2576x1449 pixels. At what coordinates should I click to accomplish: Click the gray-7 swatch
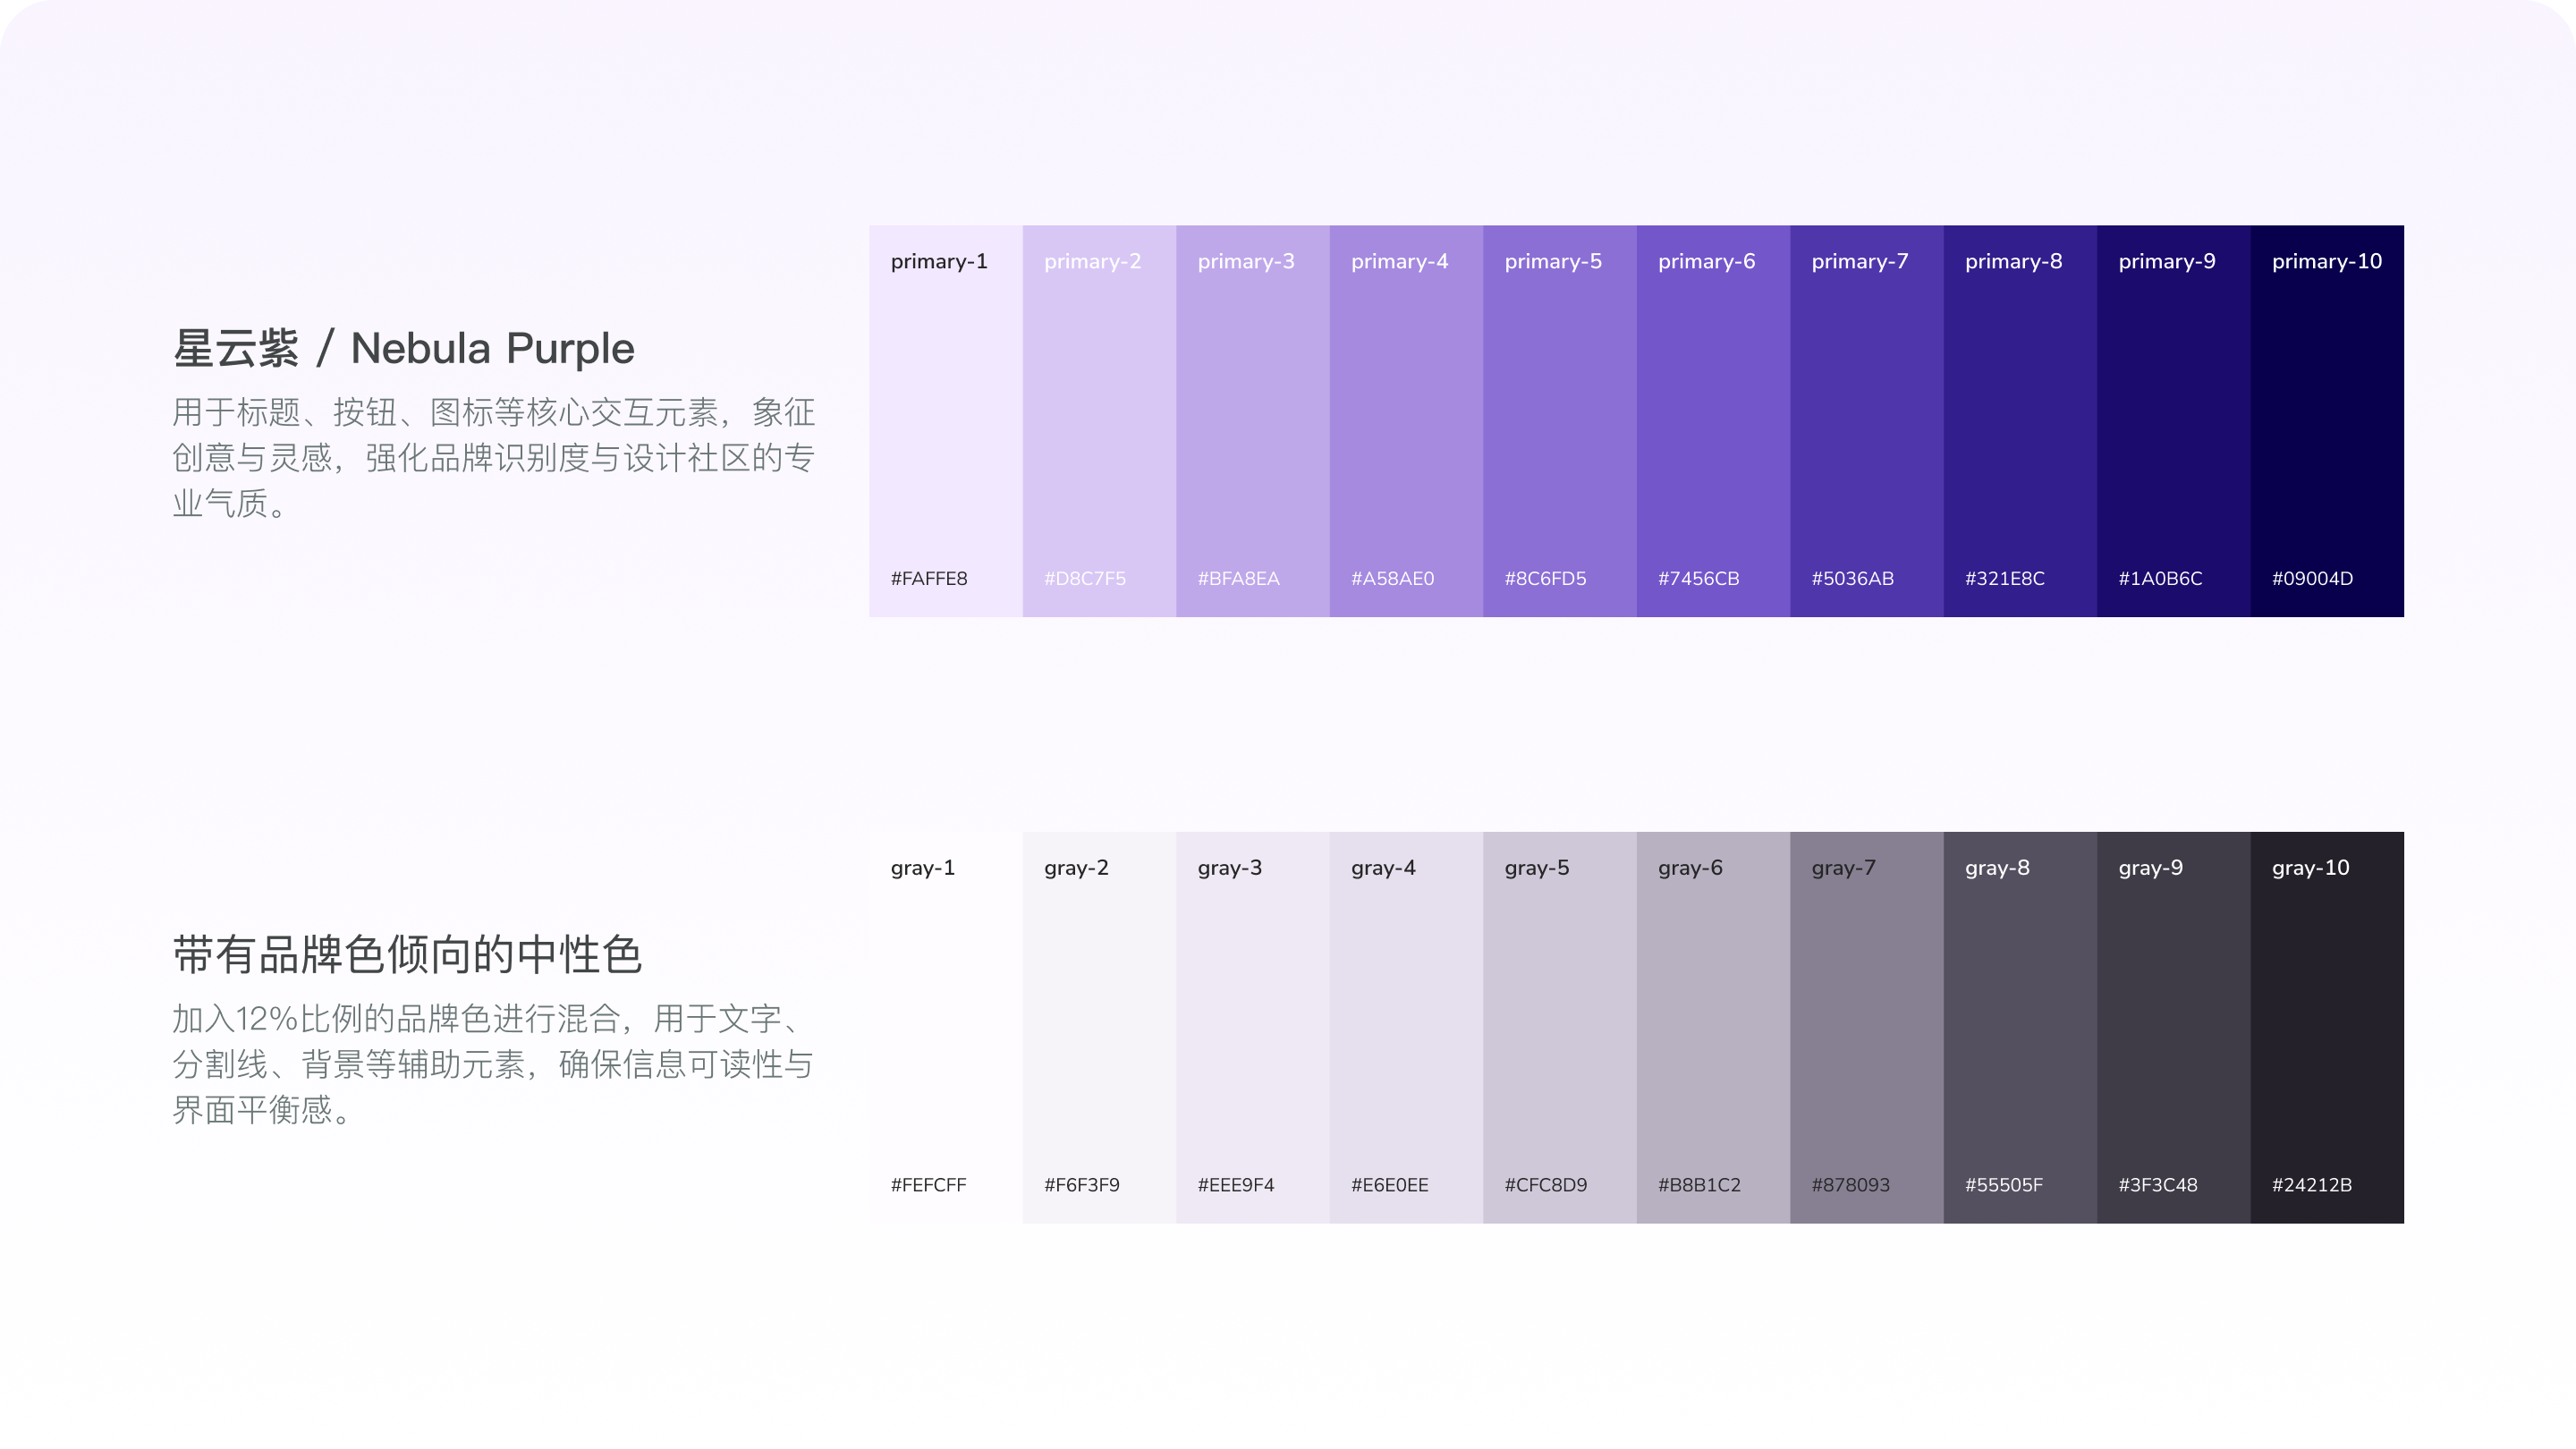coord(1867,1027)
